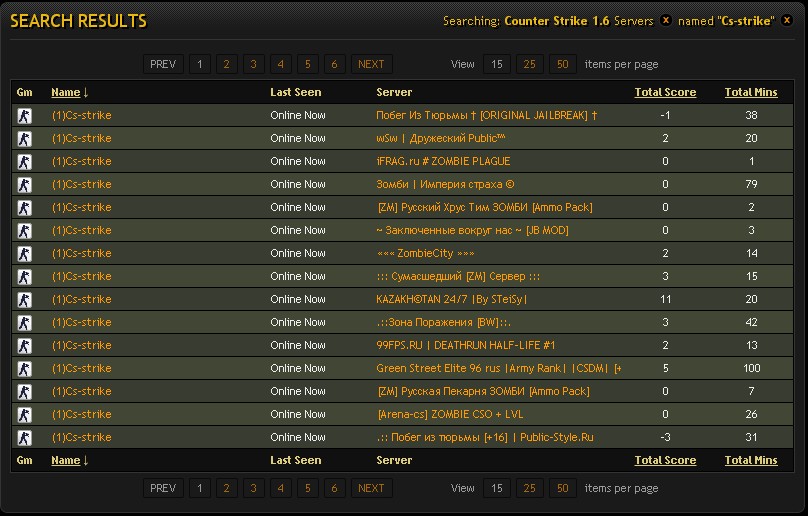Image resolution: width=808 pixels, height=516 pixels.
Task: Open the 99FPS.RU DEATHRUN HALF-LIFE #1 server link
Action: (465, 346)
